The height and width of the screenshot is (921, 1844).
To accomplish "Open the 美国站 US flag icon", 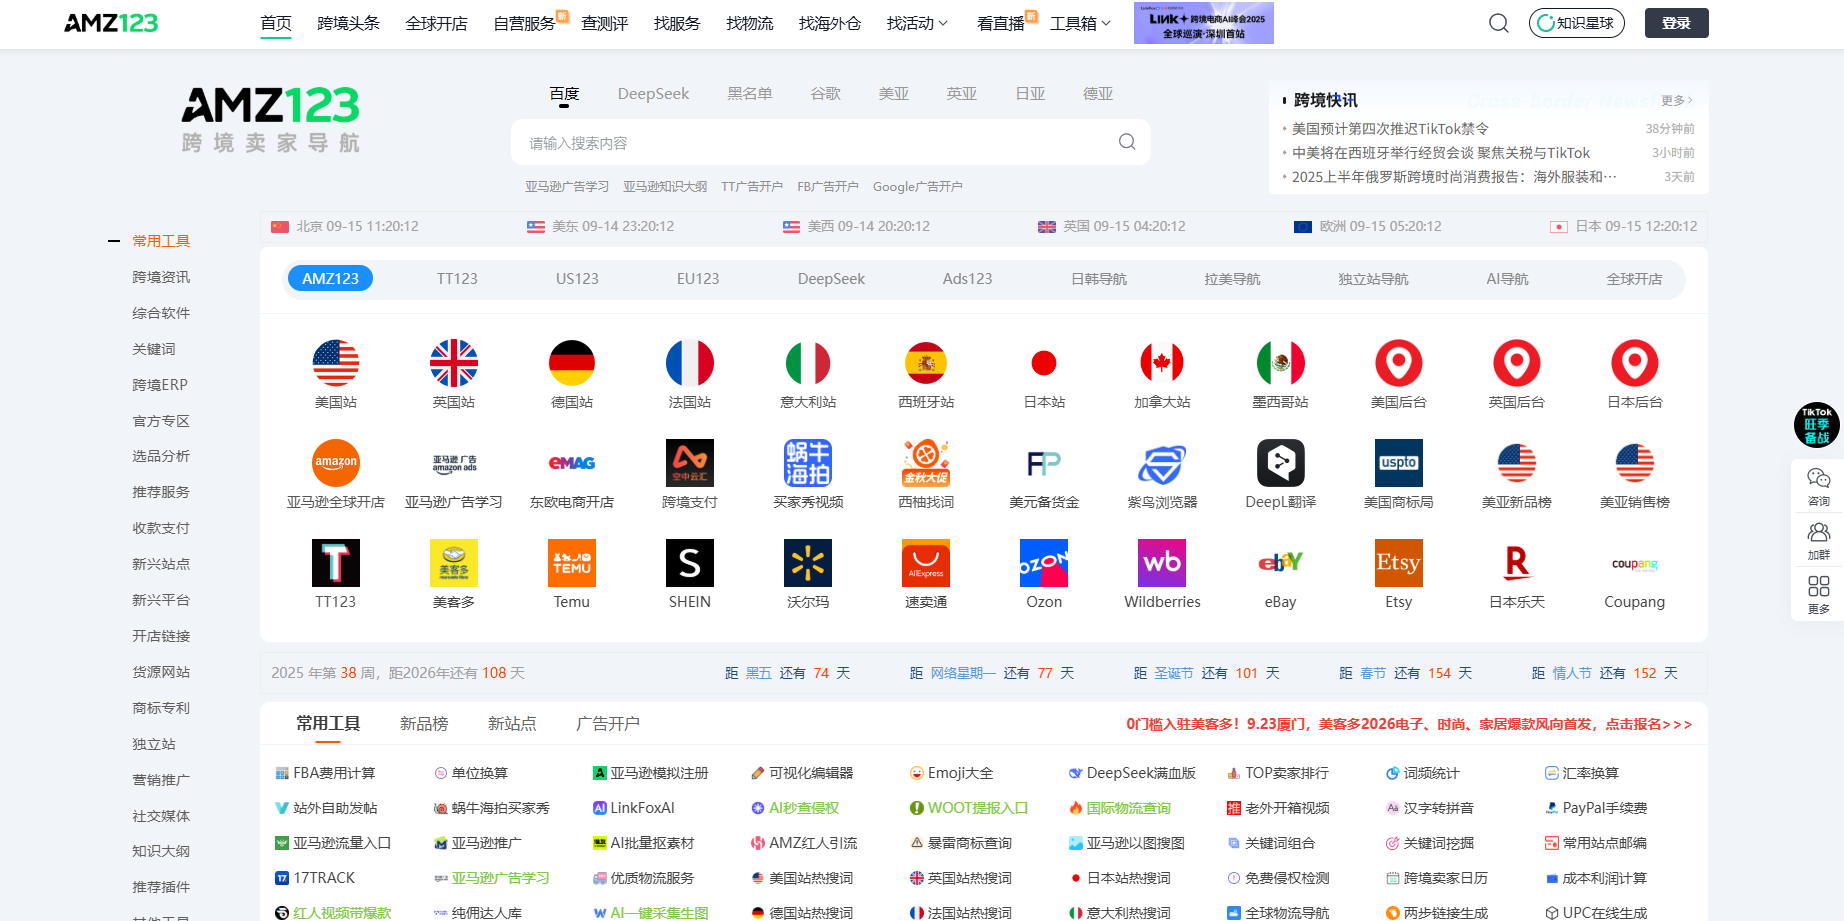I will point(336,363).
